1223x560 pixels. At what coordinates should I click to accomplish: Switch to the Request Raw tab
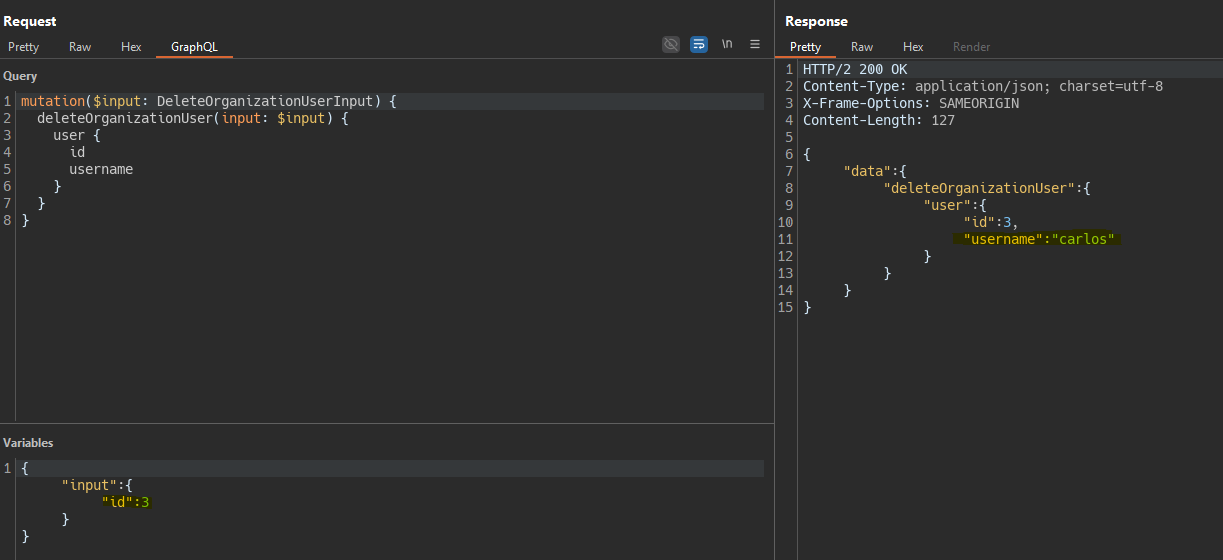tap(80, 47)
